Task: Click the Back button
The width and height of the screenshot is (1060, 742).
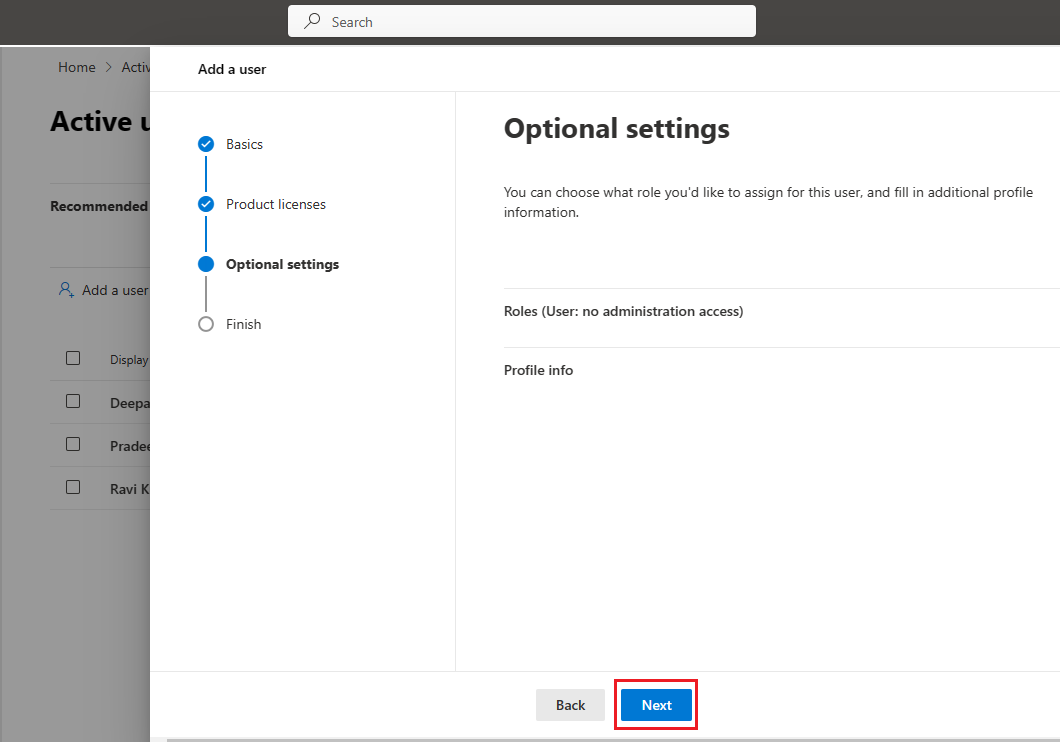Action: coord(570,705)
